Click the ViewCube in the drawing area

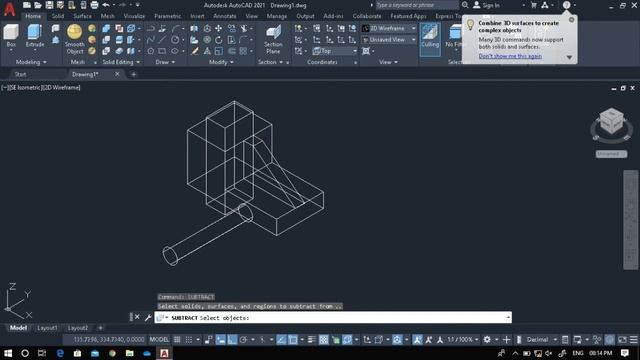click(x=611, y=122)
